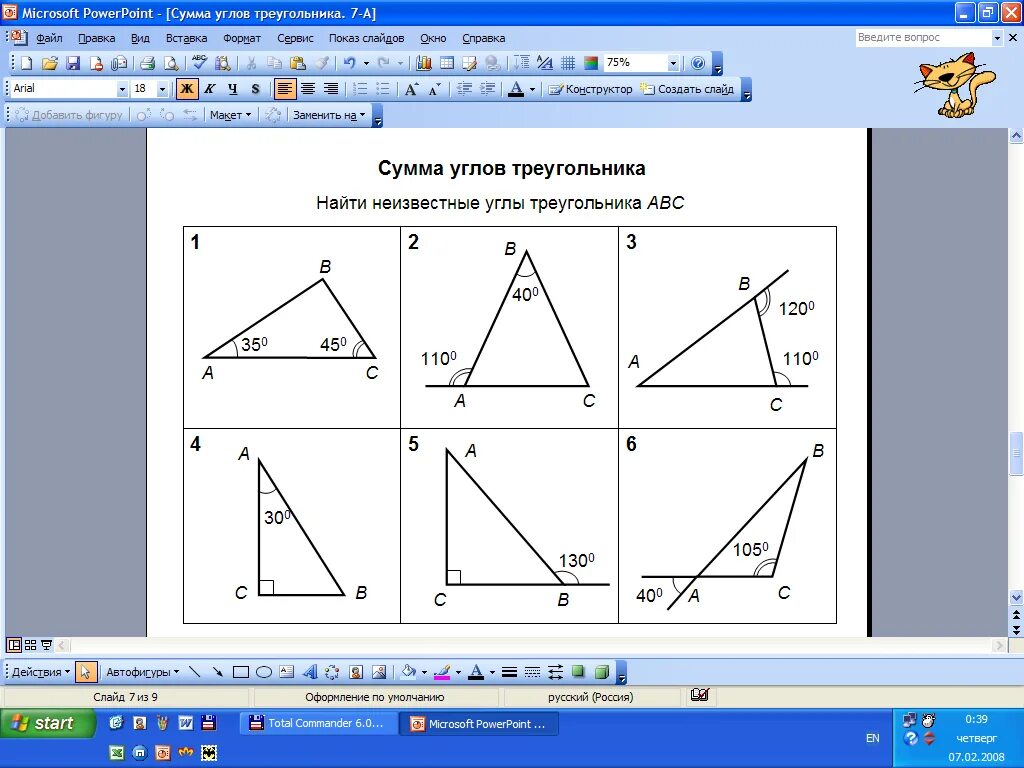Screen dimensions: 1024x768
Task: Insert picture from file
Action: pos(379,671)
